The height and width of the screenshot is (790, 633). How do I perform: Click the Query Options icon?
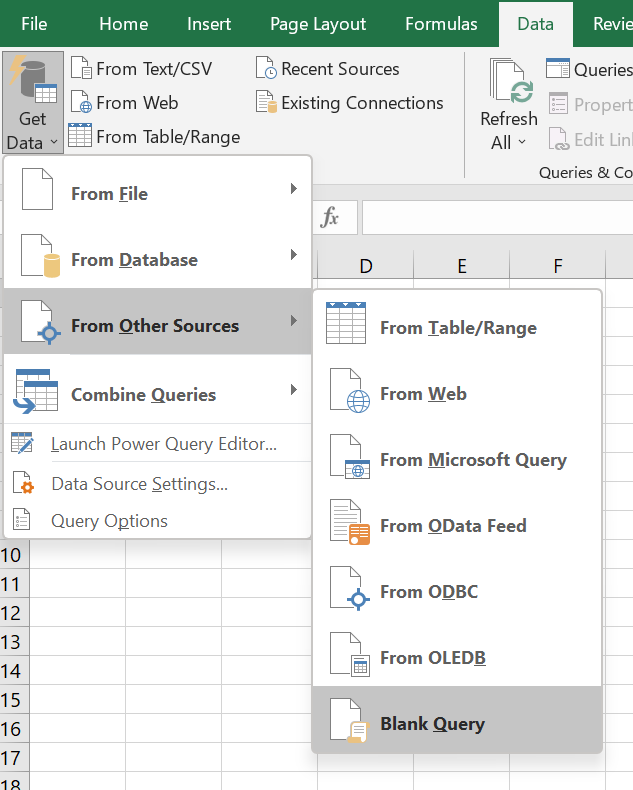[x=22, y=521]
